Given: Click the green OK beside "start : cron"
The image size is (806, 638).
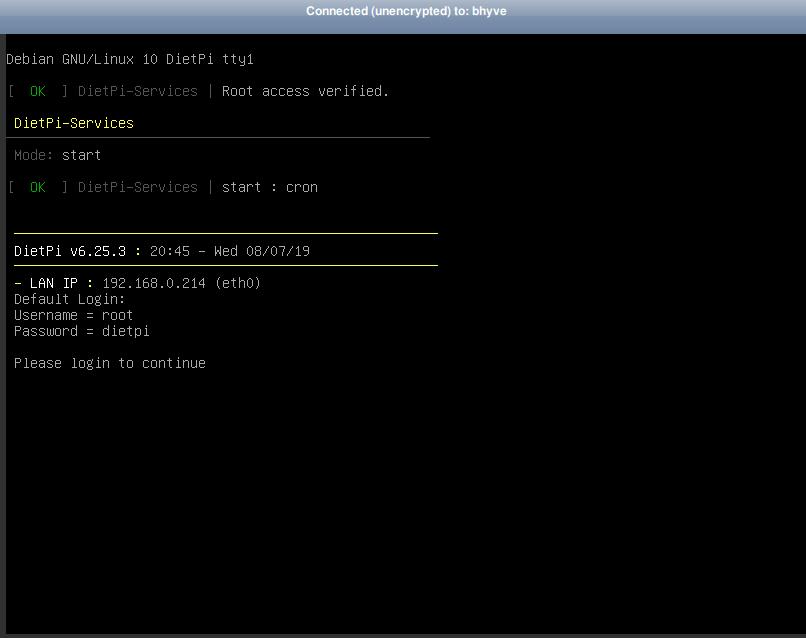Looking at the screenshot, I should [38, 187].
